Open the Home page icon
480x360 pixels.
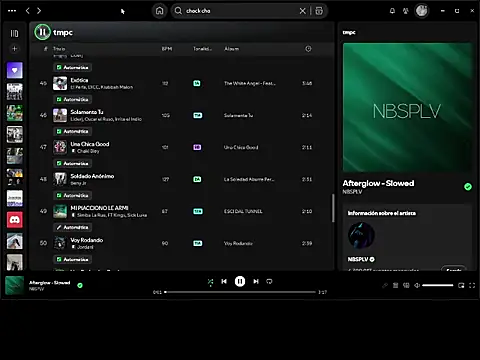point(159,11)
